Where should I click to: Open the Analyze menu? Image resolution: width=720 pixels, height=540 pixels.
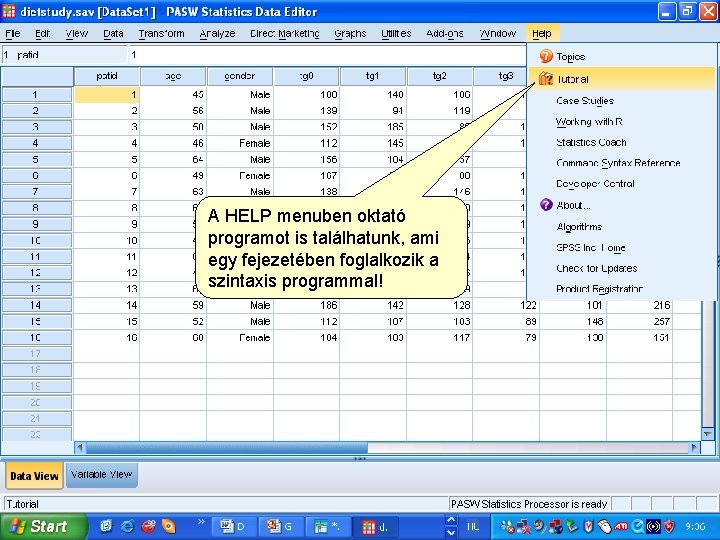217,34
